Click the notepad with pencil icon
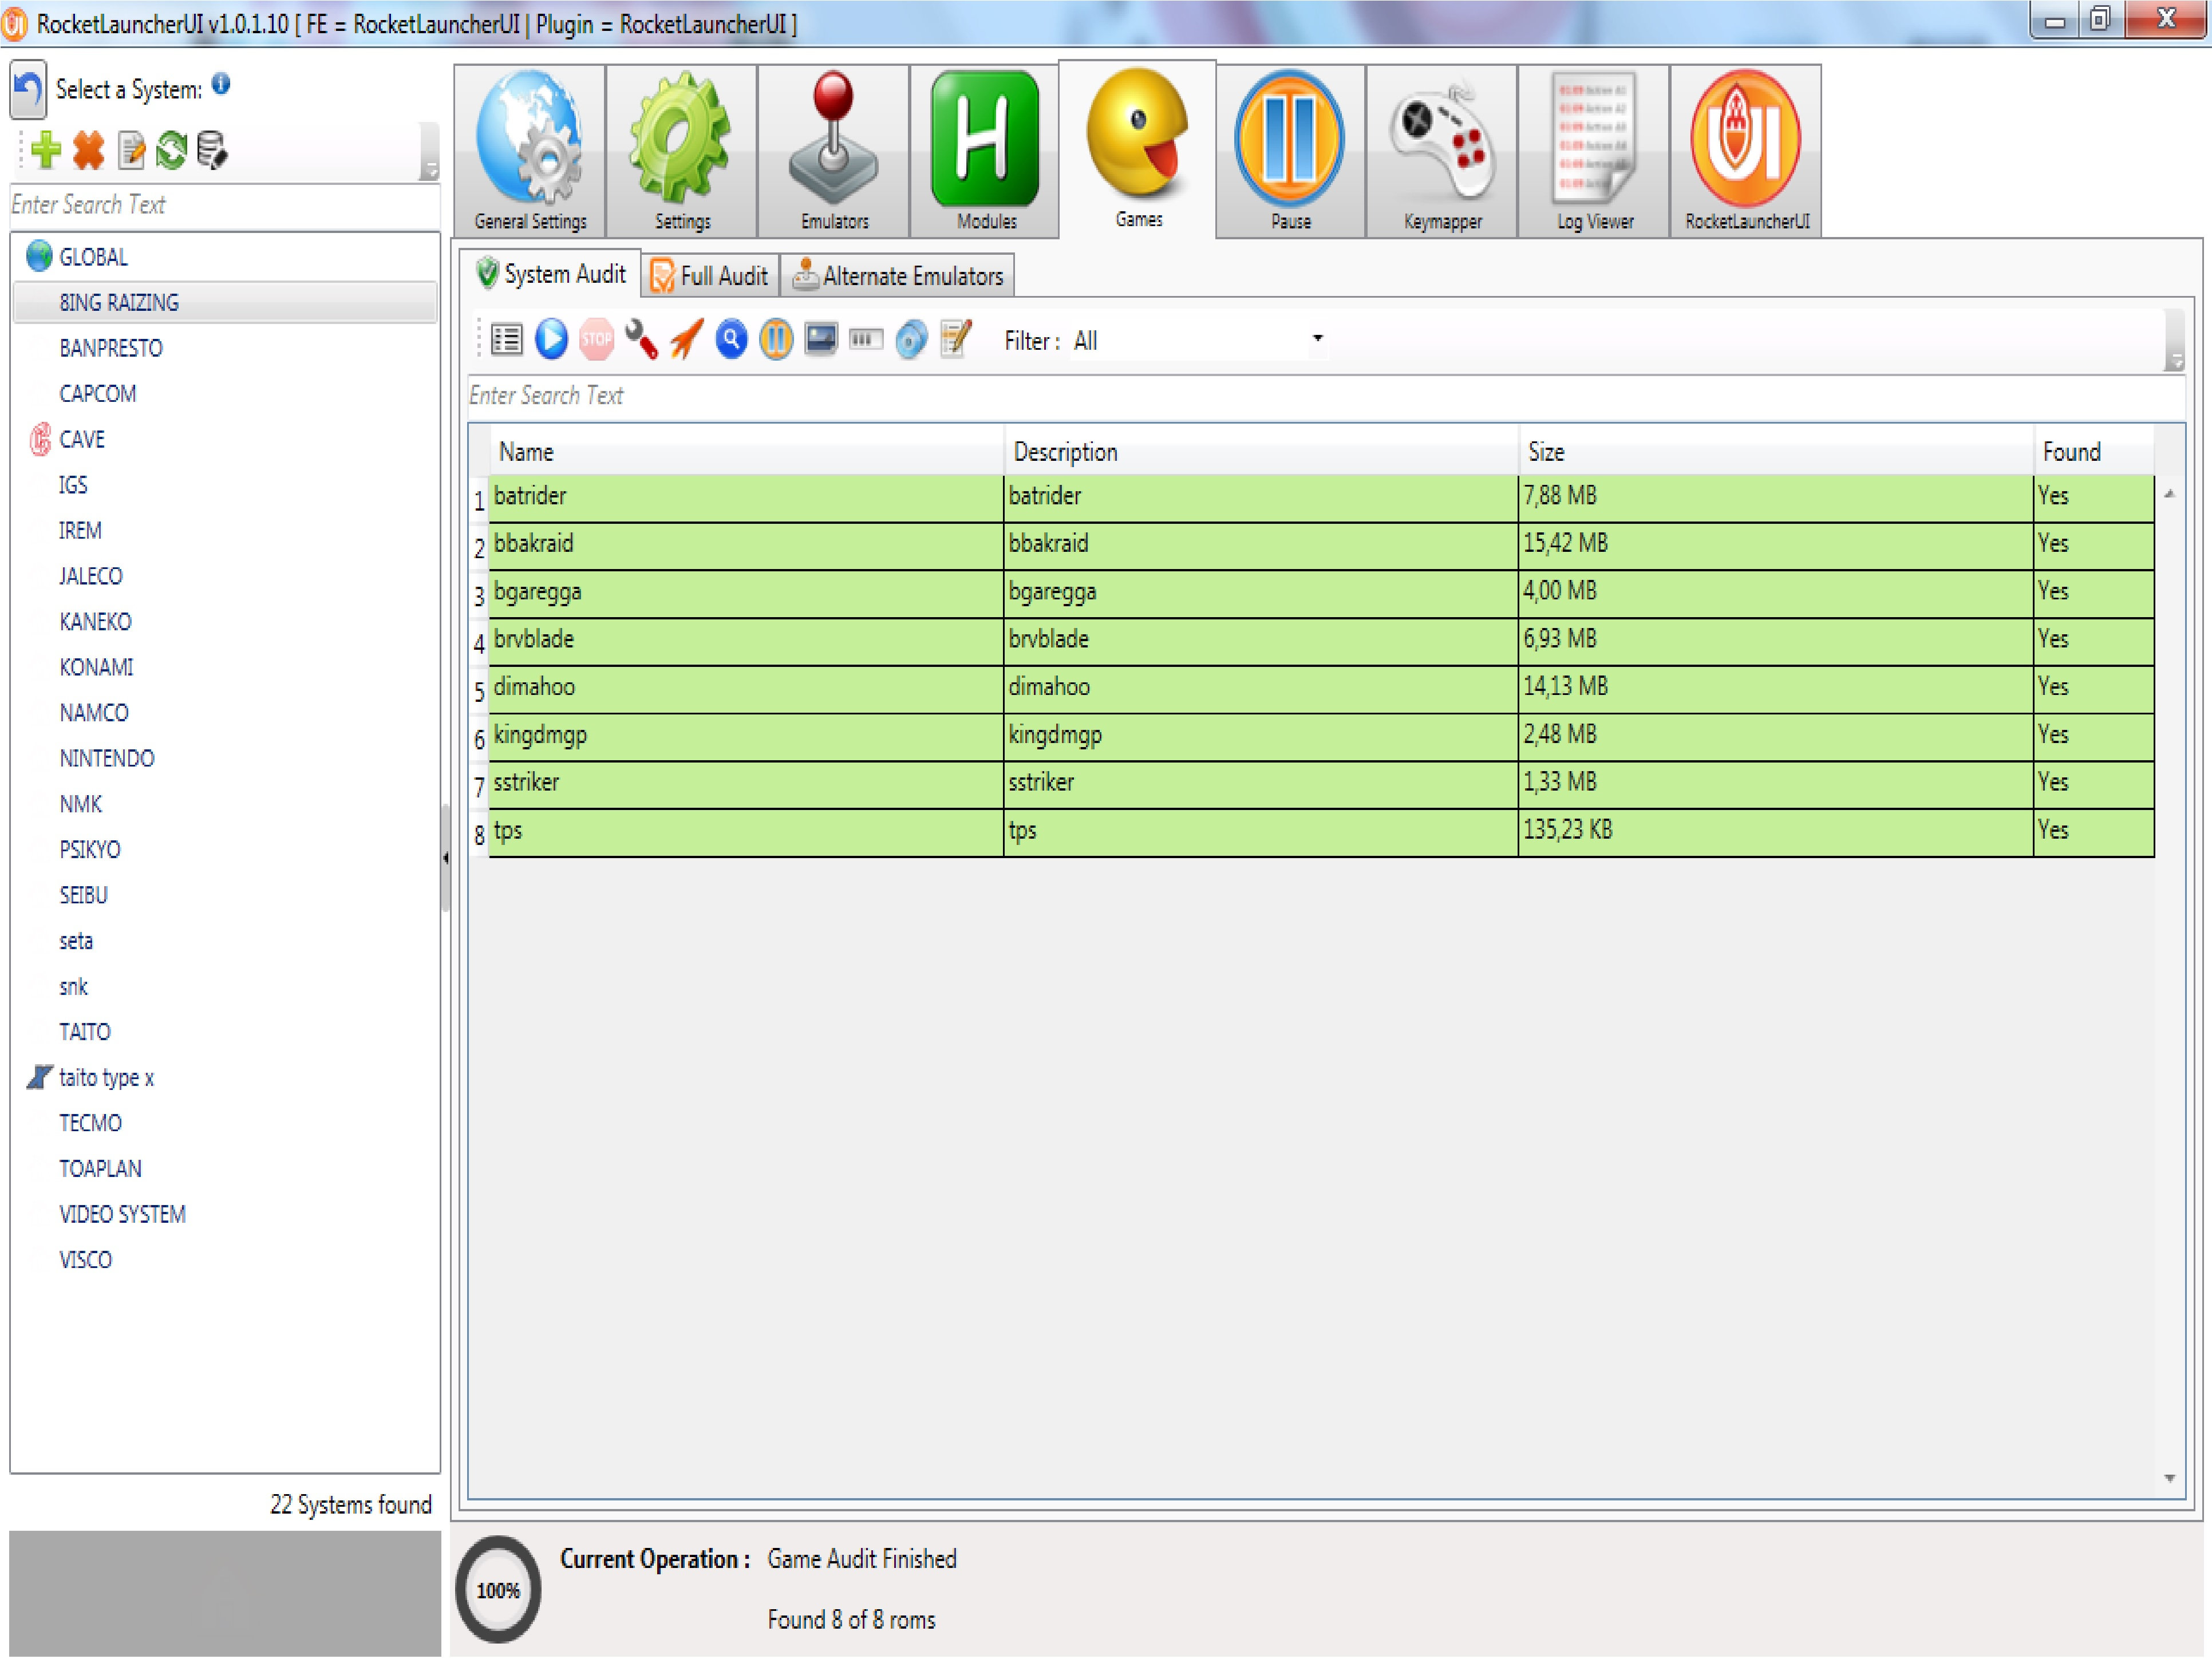Image resolution: width=2212 pixels, height=1659 pixels. click(x=956, y=340)
